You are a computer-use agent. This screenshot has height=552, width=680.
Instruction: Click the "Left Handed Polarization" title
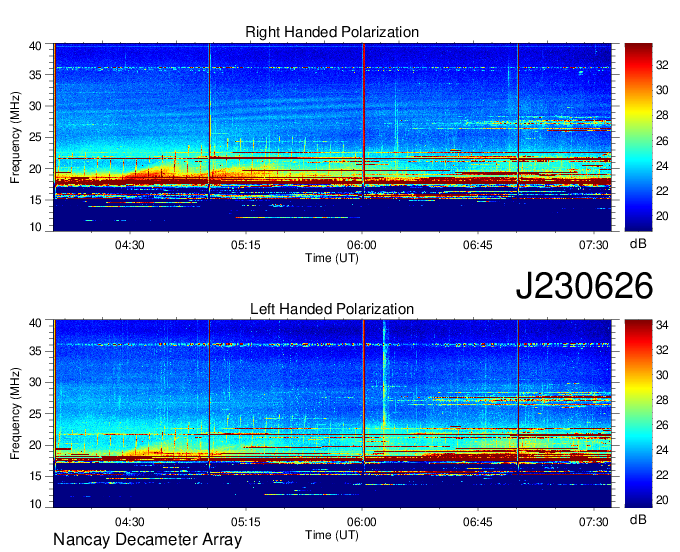pos(332,309)
